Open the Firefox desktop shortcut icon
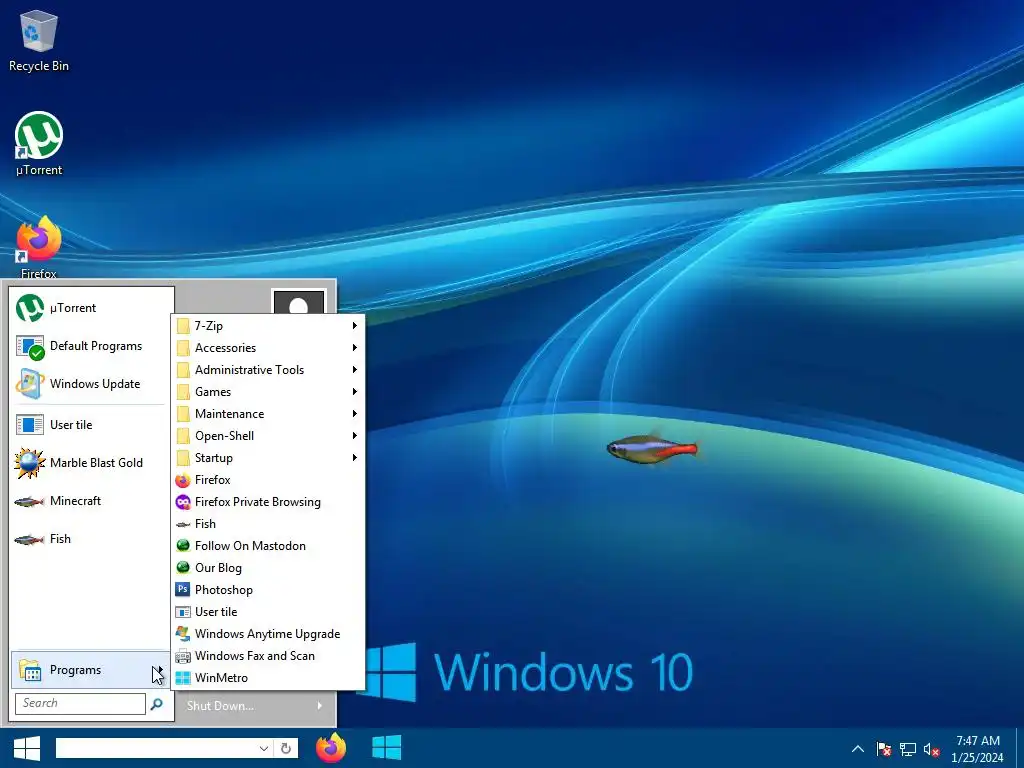 [x=39, y=247]
